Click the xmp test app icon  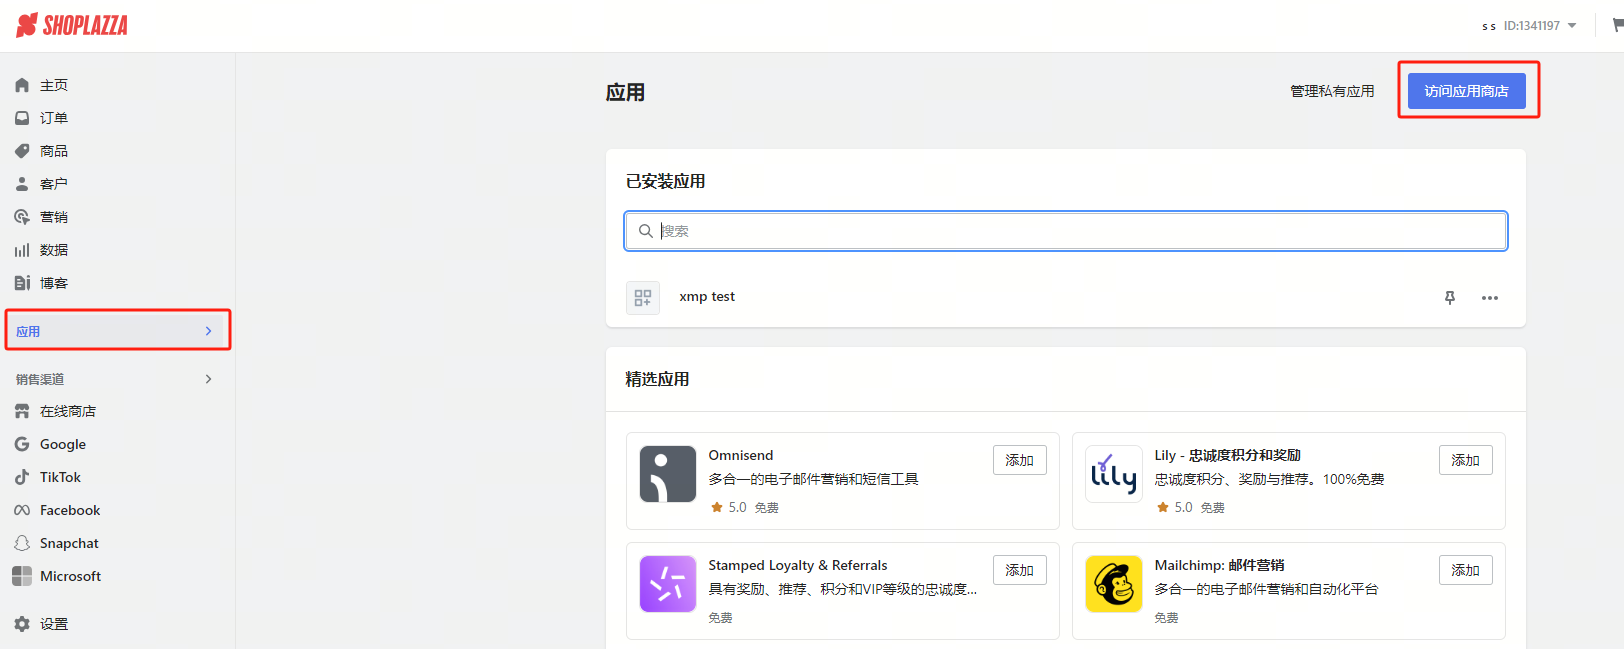(x=643, y=298)
